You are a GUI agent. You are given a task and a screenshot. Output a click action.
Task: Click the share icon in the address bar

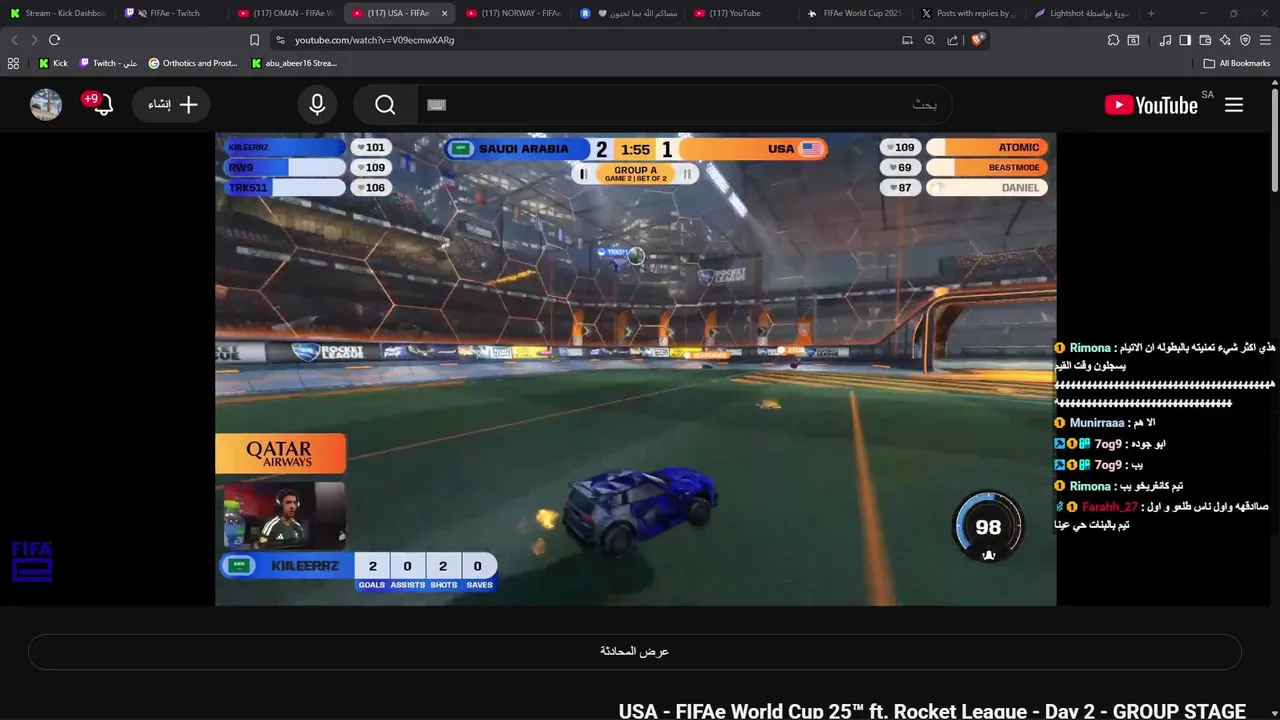tap(952, 40)
